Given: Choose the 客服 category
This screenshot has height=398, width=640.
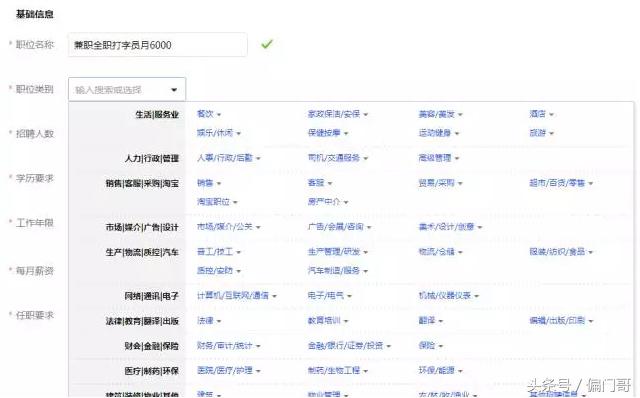Looking at the screenshot, I should click(320, 183).
